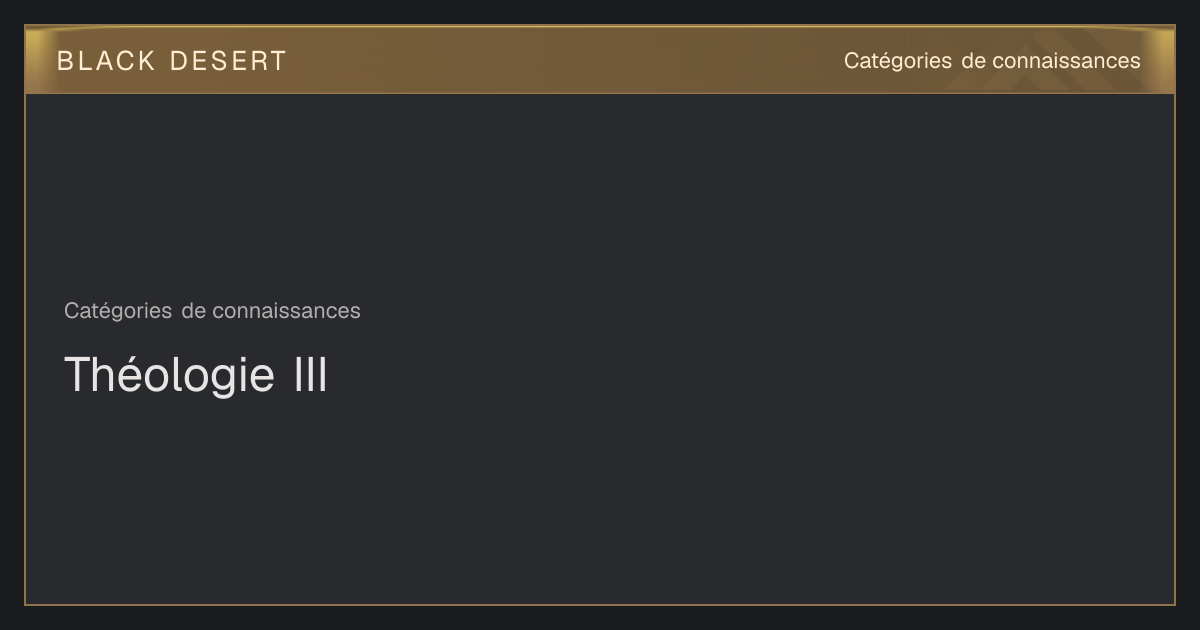1200x630 pixels.
Task: Click the word DESERT in the logo
Action: point(228,61)
